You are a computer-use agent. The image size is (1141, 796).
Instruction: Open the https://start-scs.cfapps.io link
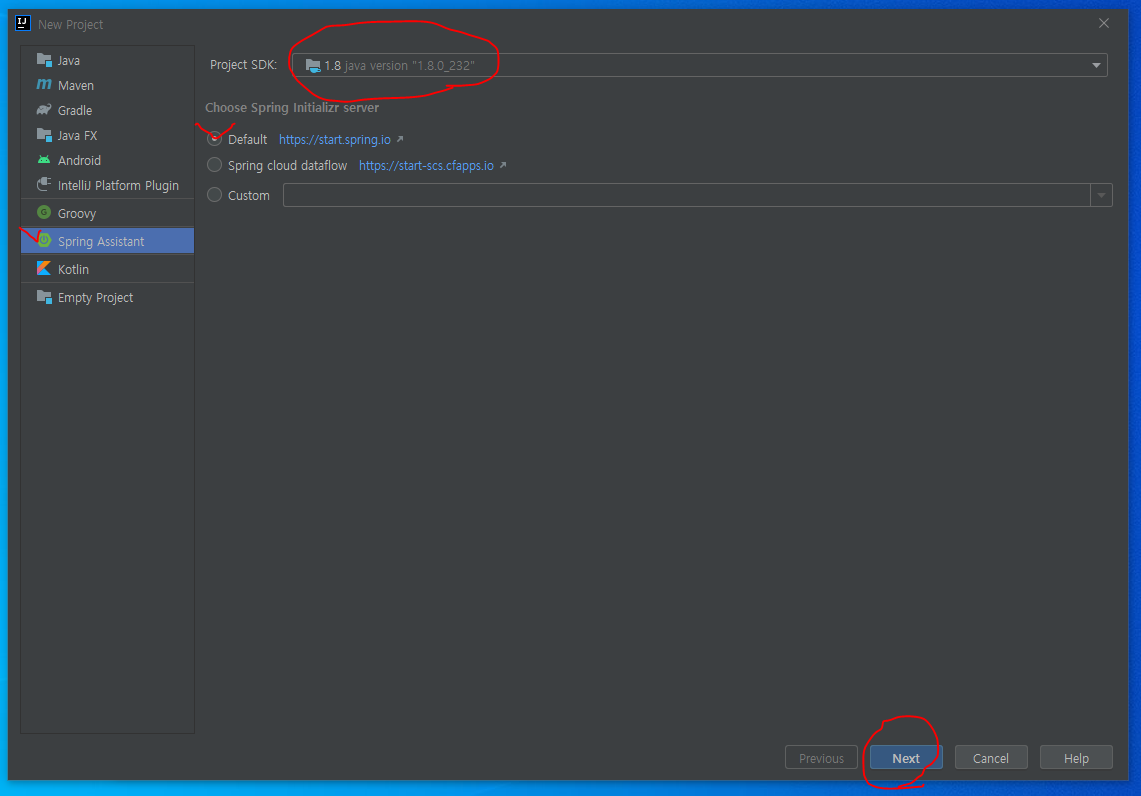[x=426, y=166]
